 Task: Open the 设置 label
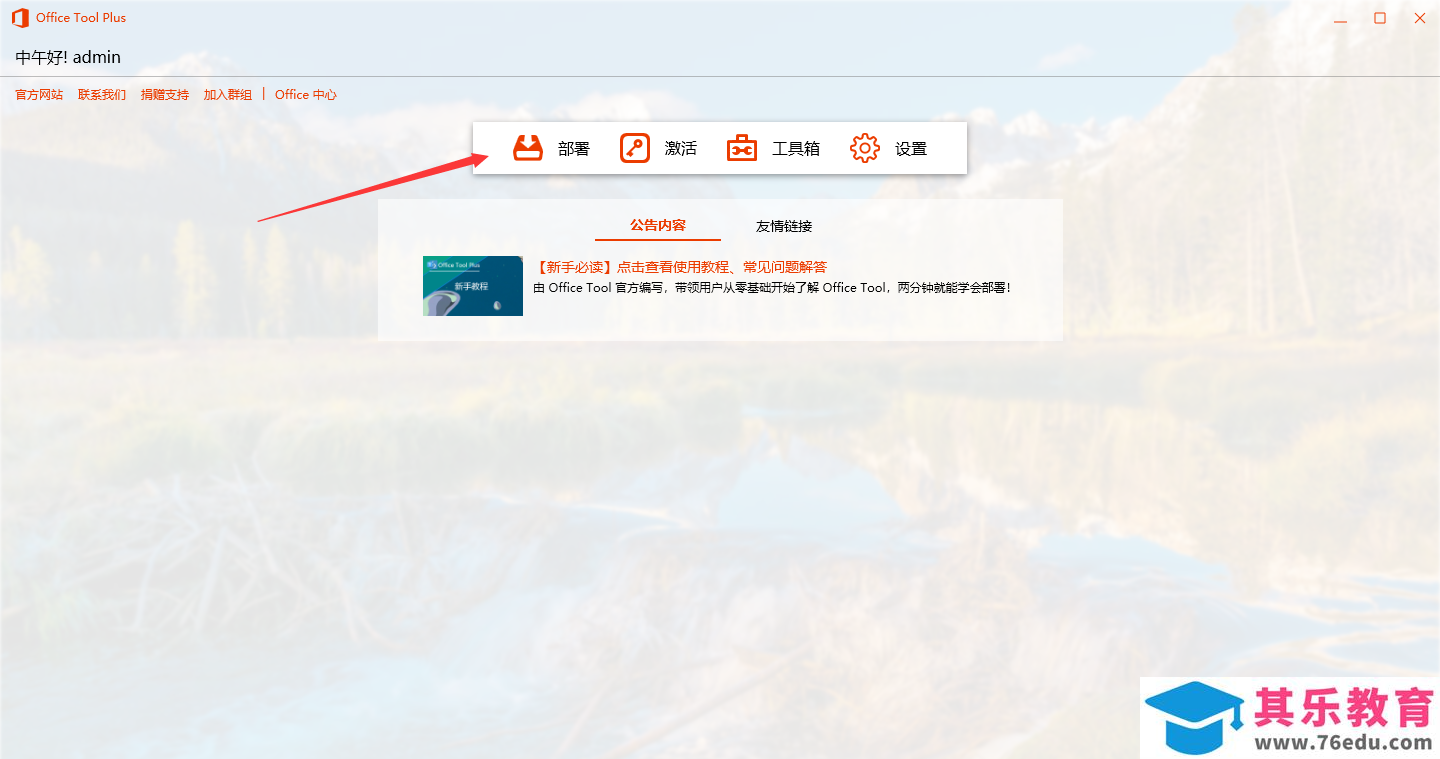(911, 148)
